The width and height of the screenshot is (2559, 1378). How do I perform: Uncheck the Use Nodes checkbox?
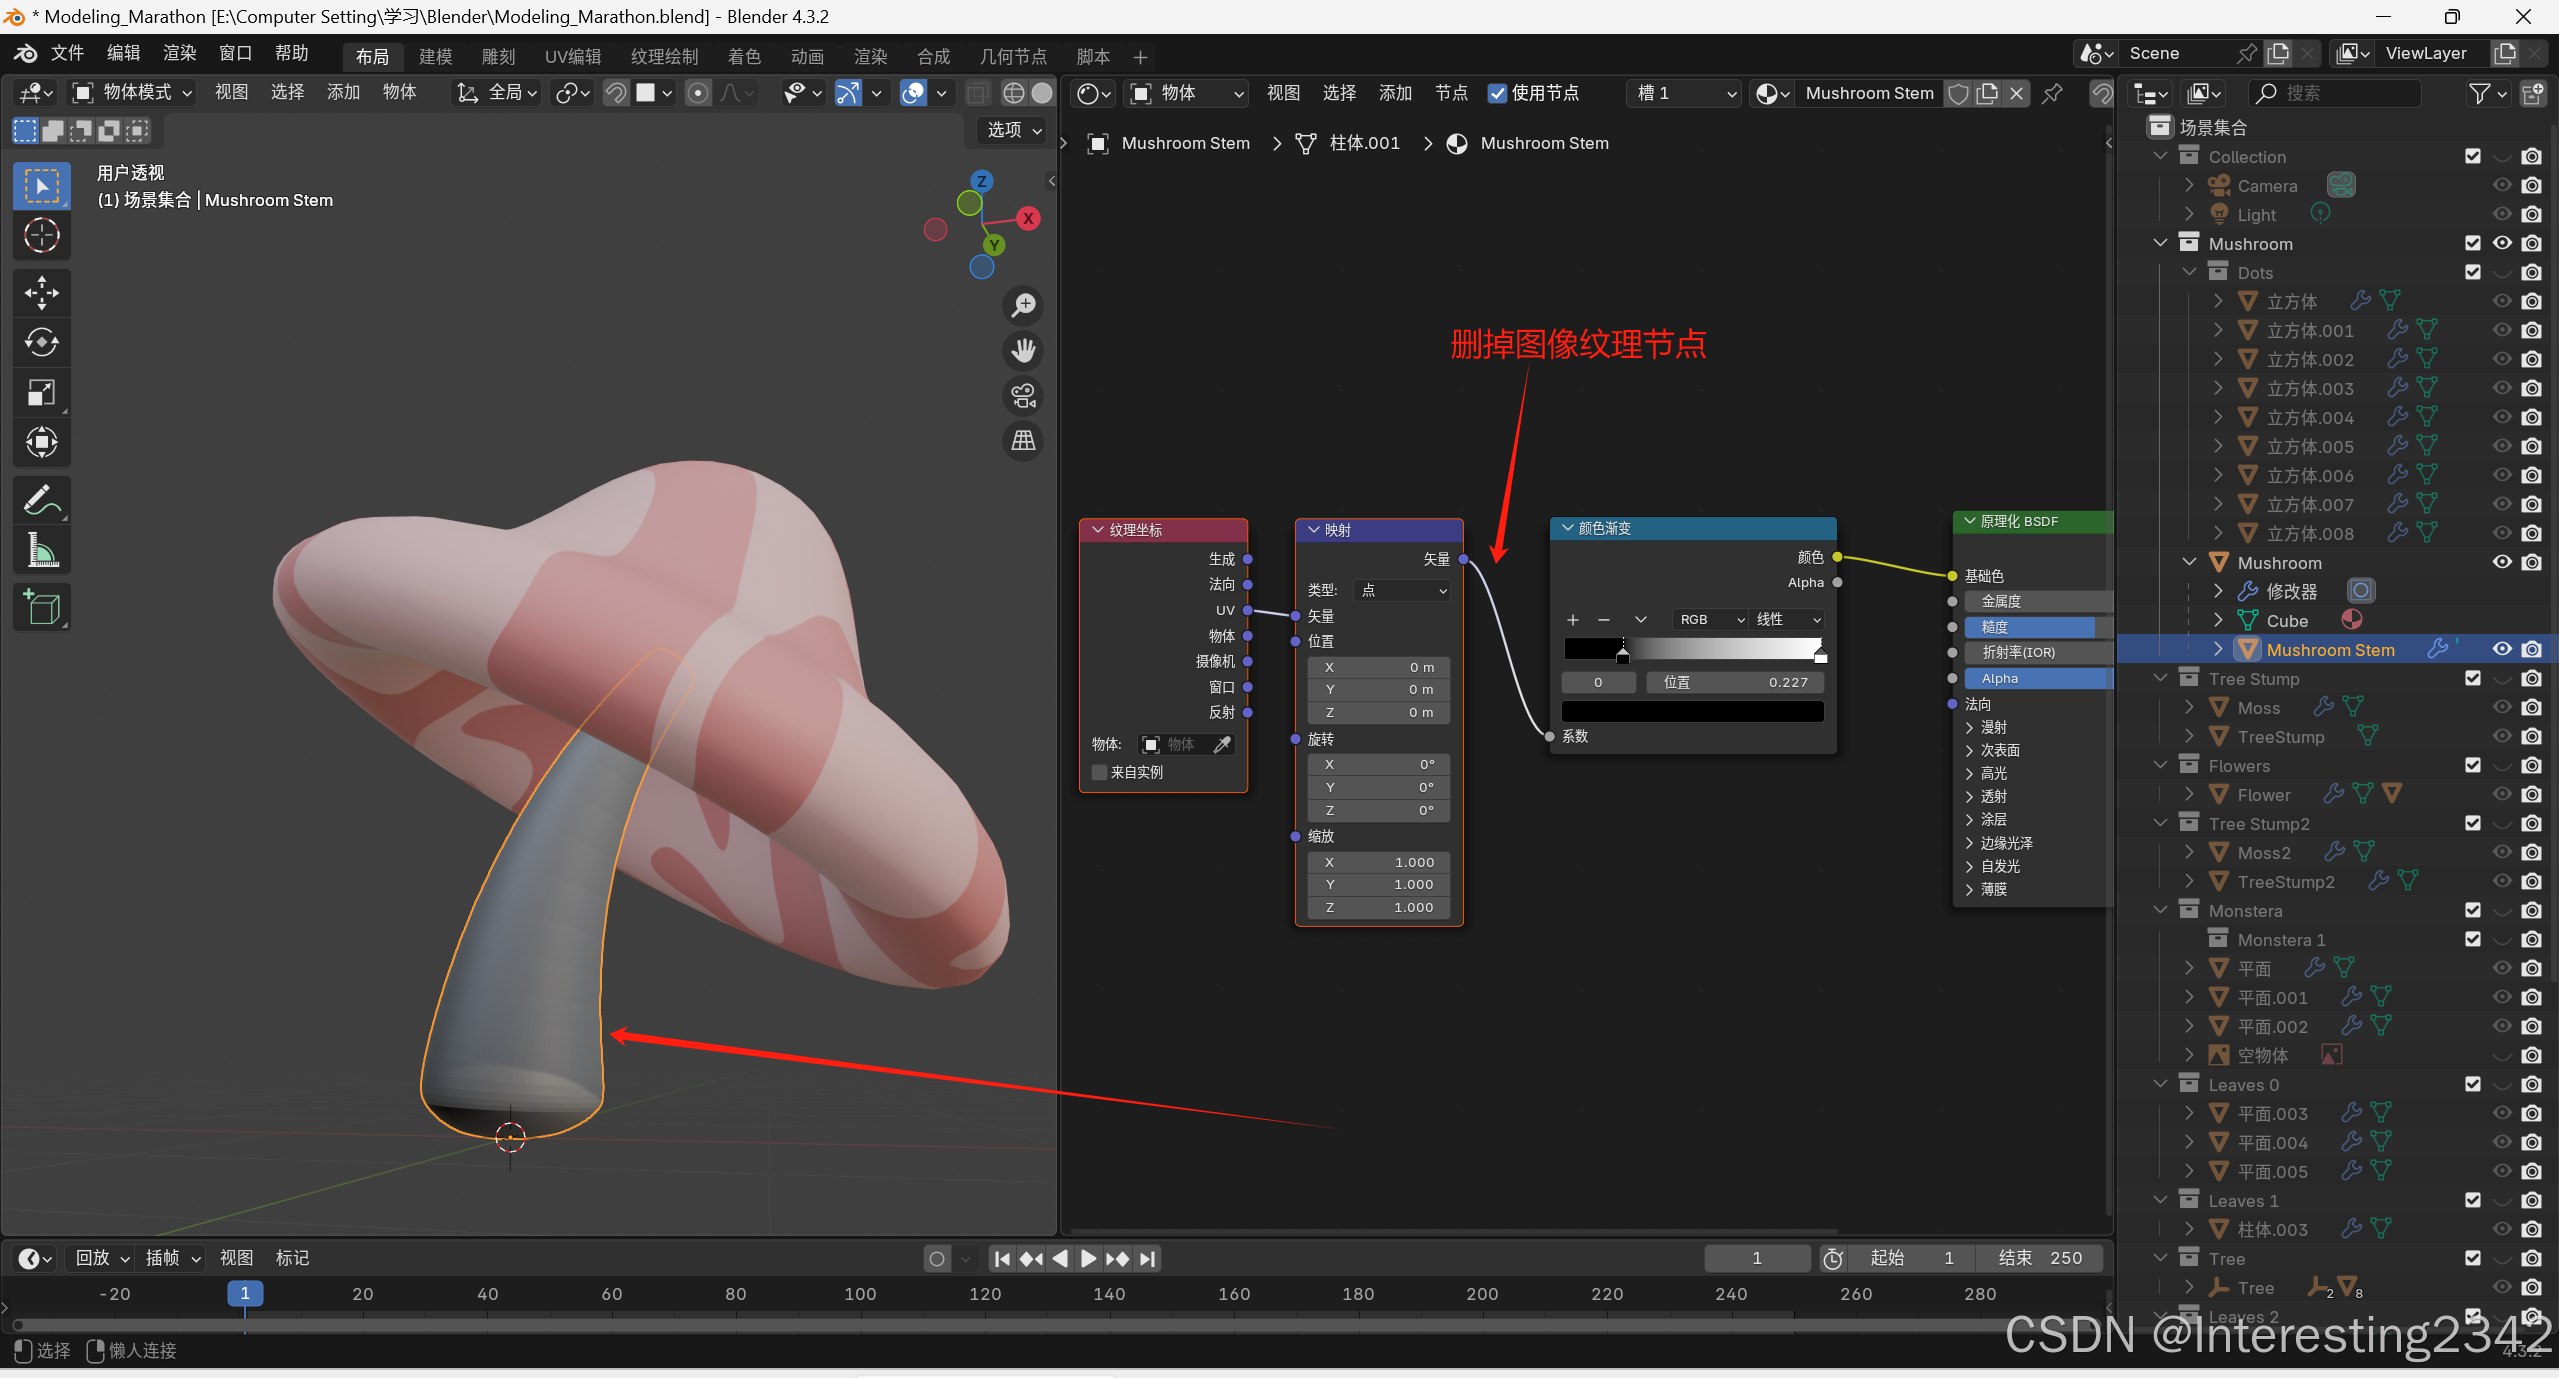pos(1496,93)
